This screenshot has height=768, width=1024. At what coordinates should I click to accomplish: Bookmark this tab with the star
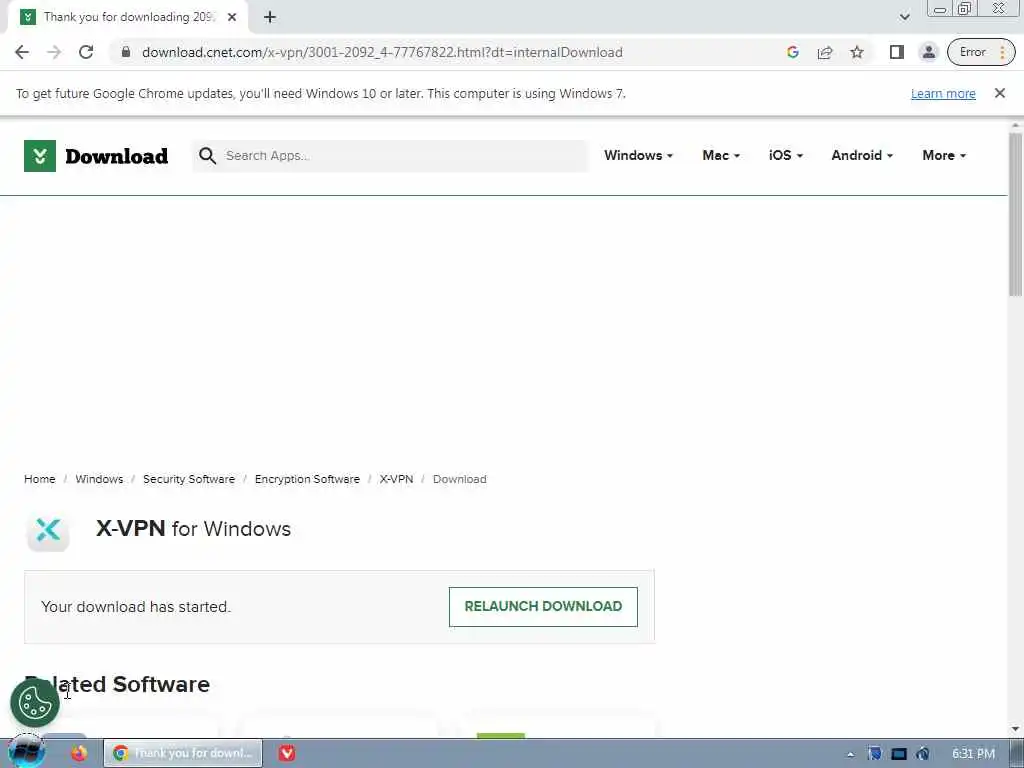[x=857, y=52]
